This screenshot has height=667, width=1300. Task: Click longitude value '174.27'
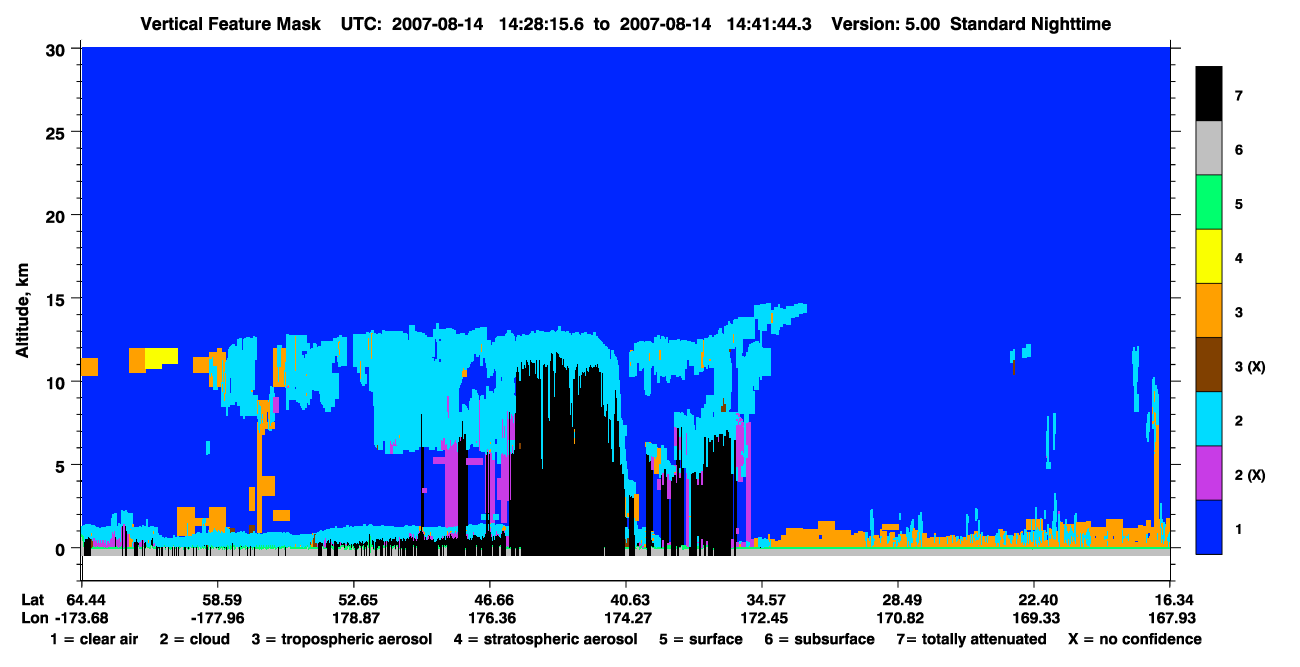pyautogui.click(x=626, y=618)
